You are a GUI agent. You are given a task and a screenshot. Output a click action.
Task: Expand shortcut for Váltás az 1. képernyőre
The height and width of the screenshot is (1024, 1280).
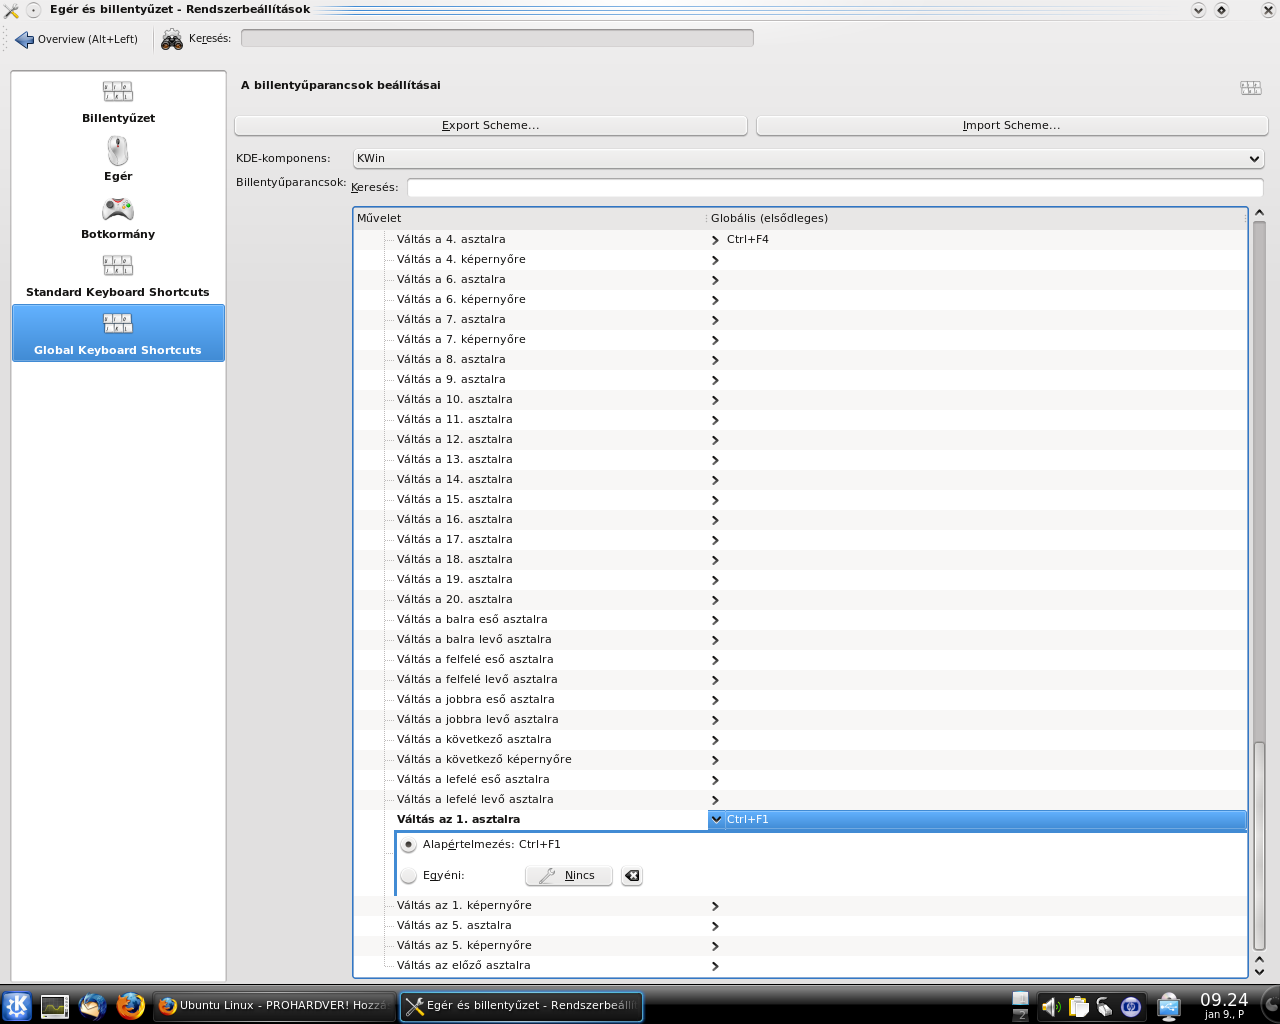pyautogui.click(x=715, y=906)
